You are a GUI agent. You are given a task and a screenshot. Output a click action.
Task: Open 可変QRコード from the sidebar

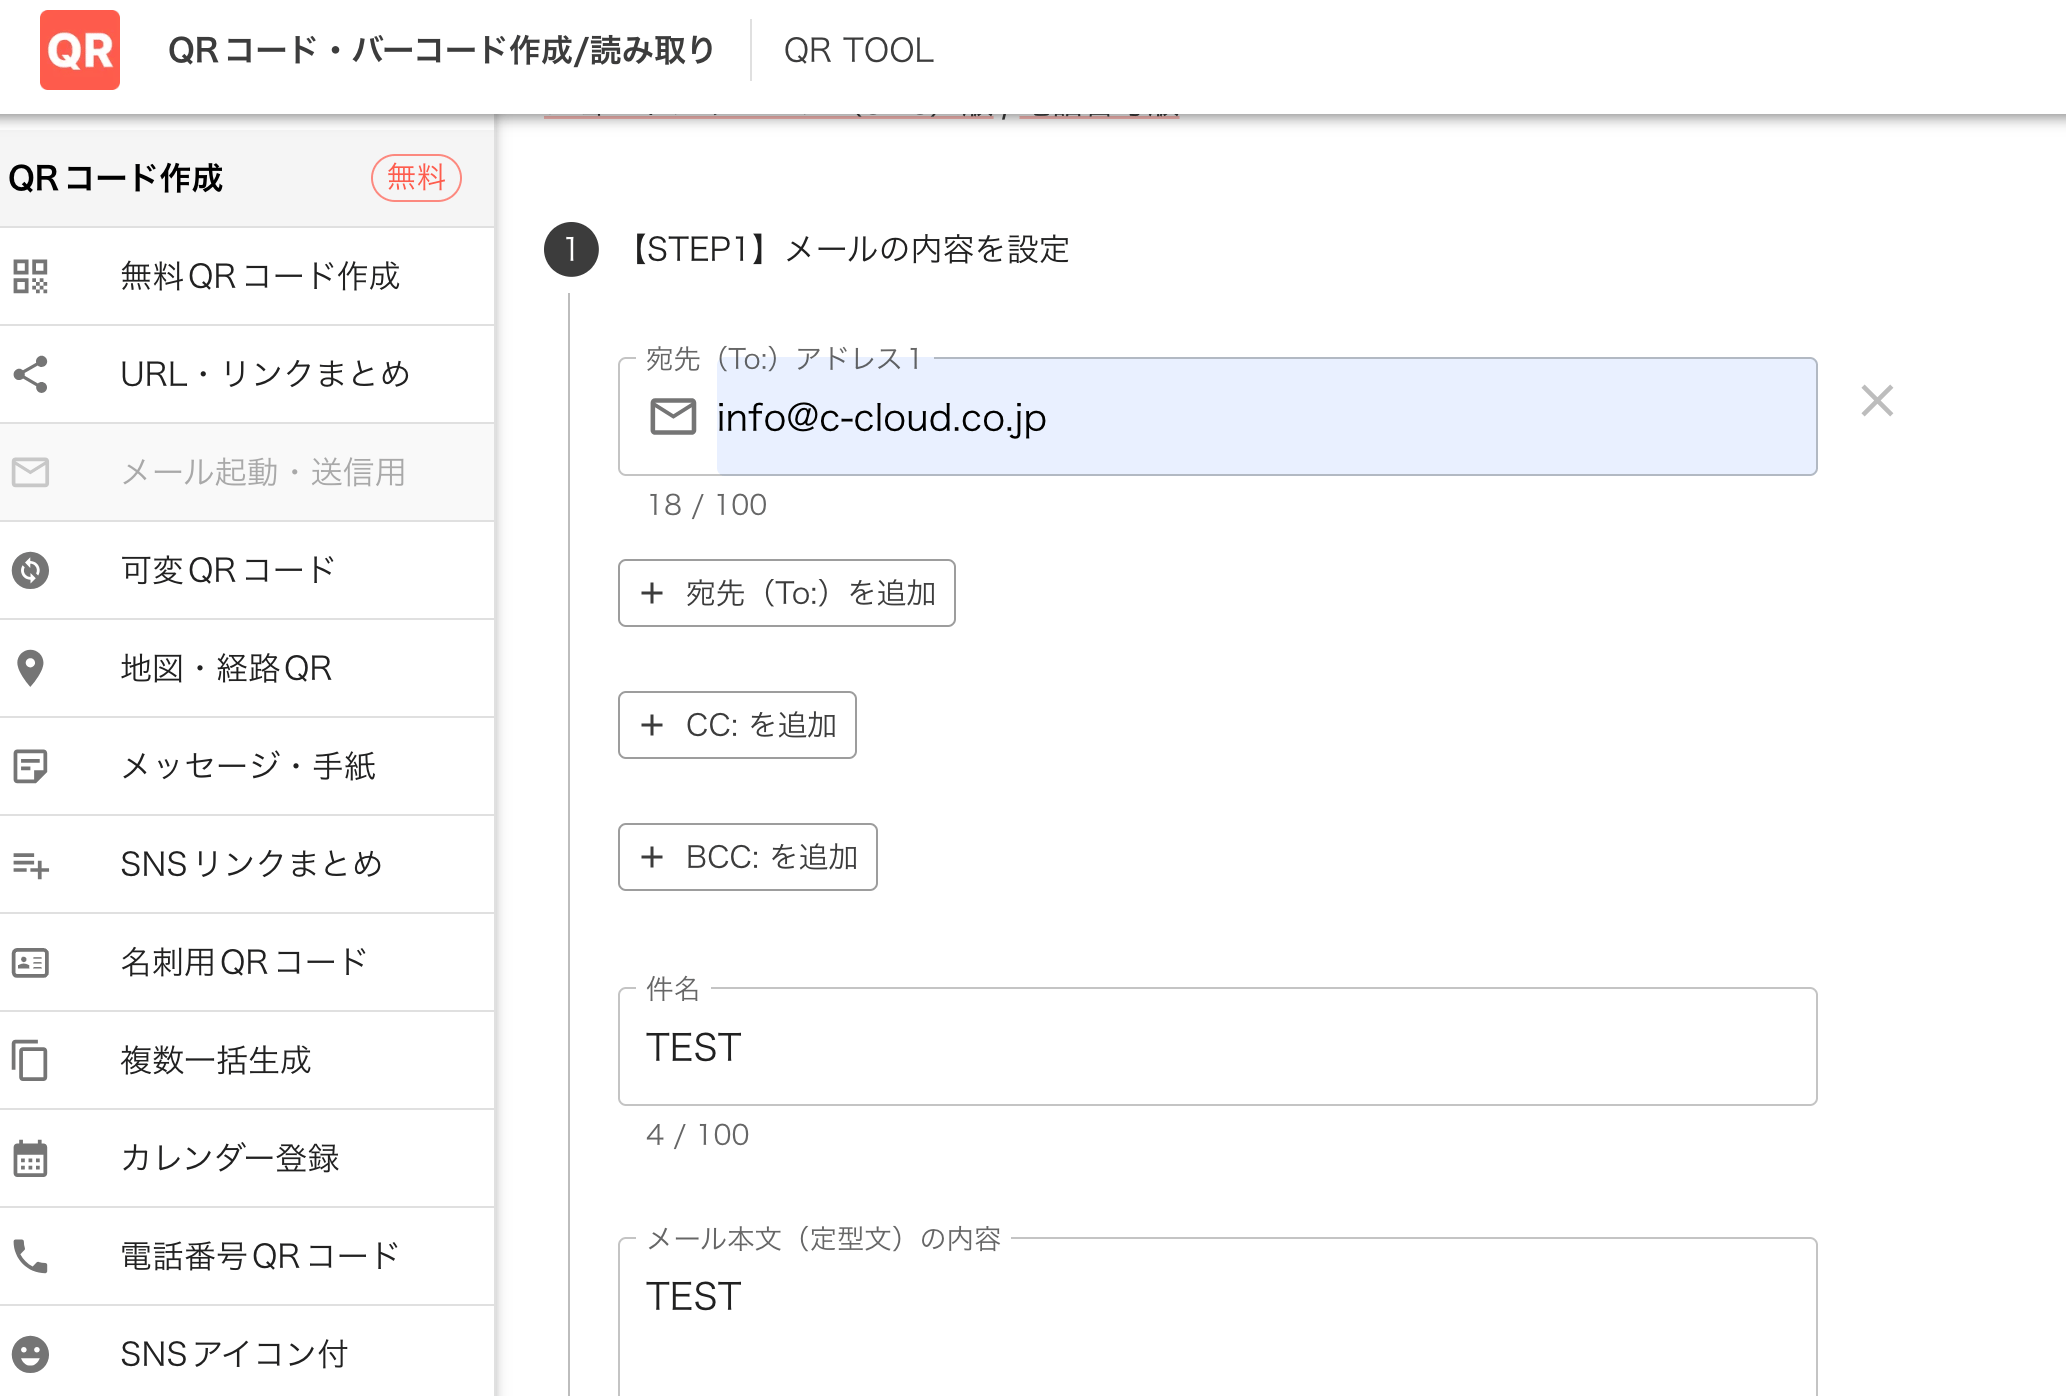228,570
